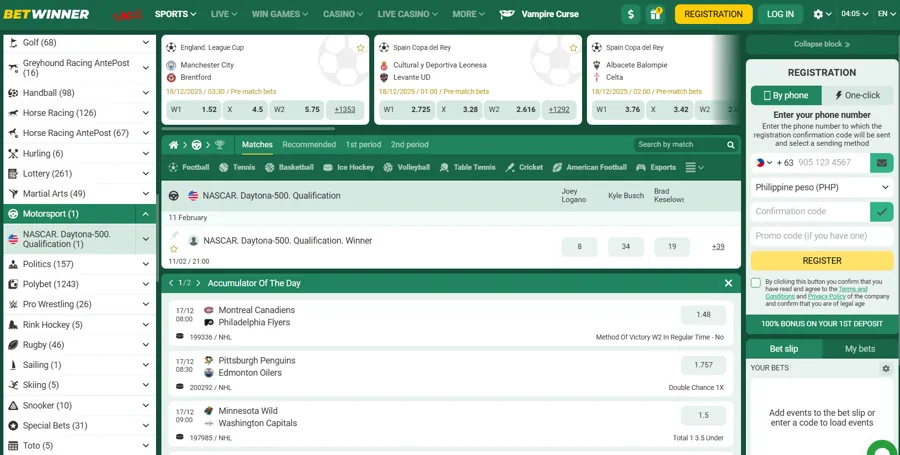This screenshot has height=455, width=900.
Task: Switch to the Recommended tab
Action: coord(309,145)
